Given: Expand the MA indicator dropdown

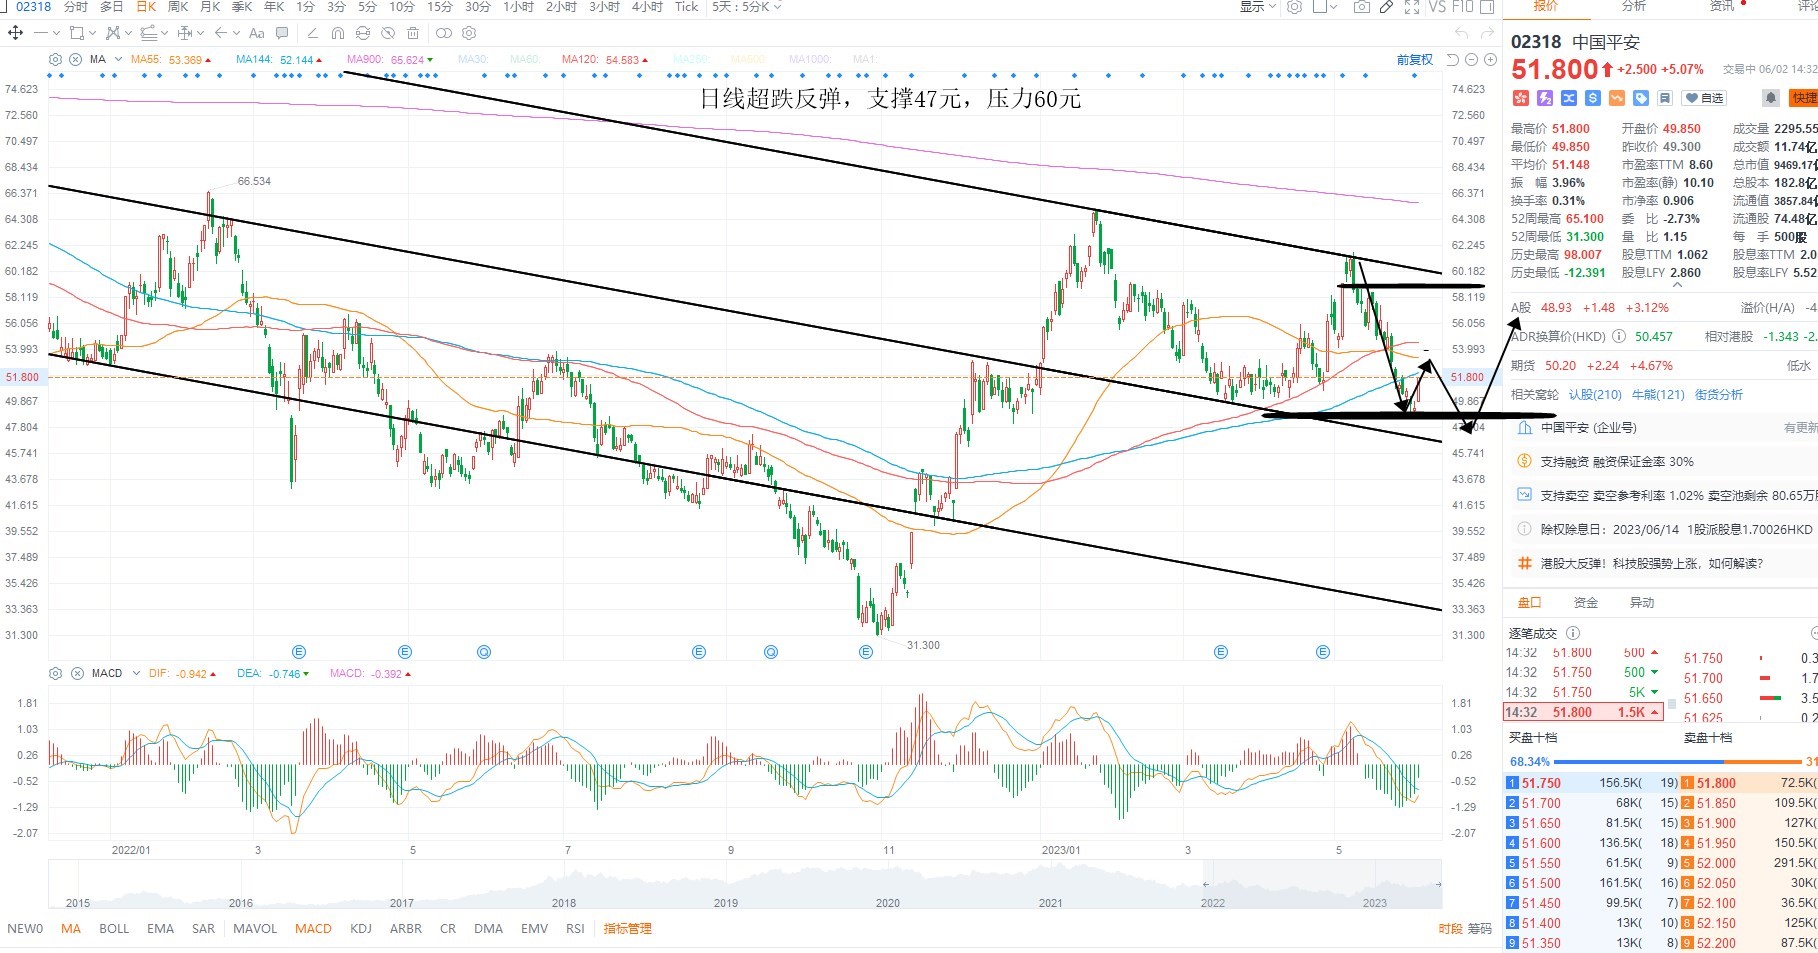Looking at the screenshot, I should click(118, 59).
